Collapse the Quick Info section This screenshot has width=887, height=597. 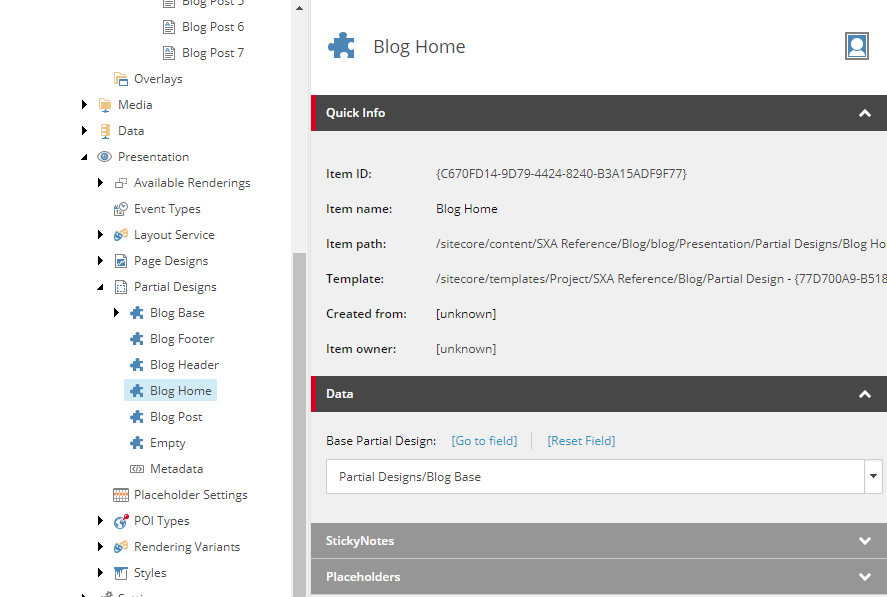[x=864, y=113]
